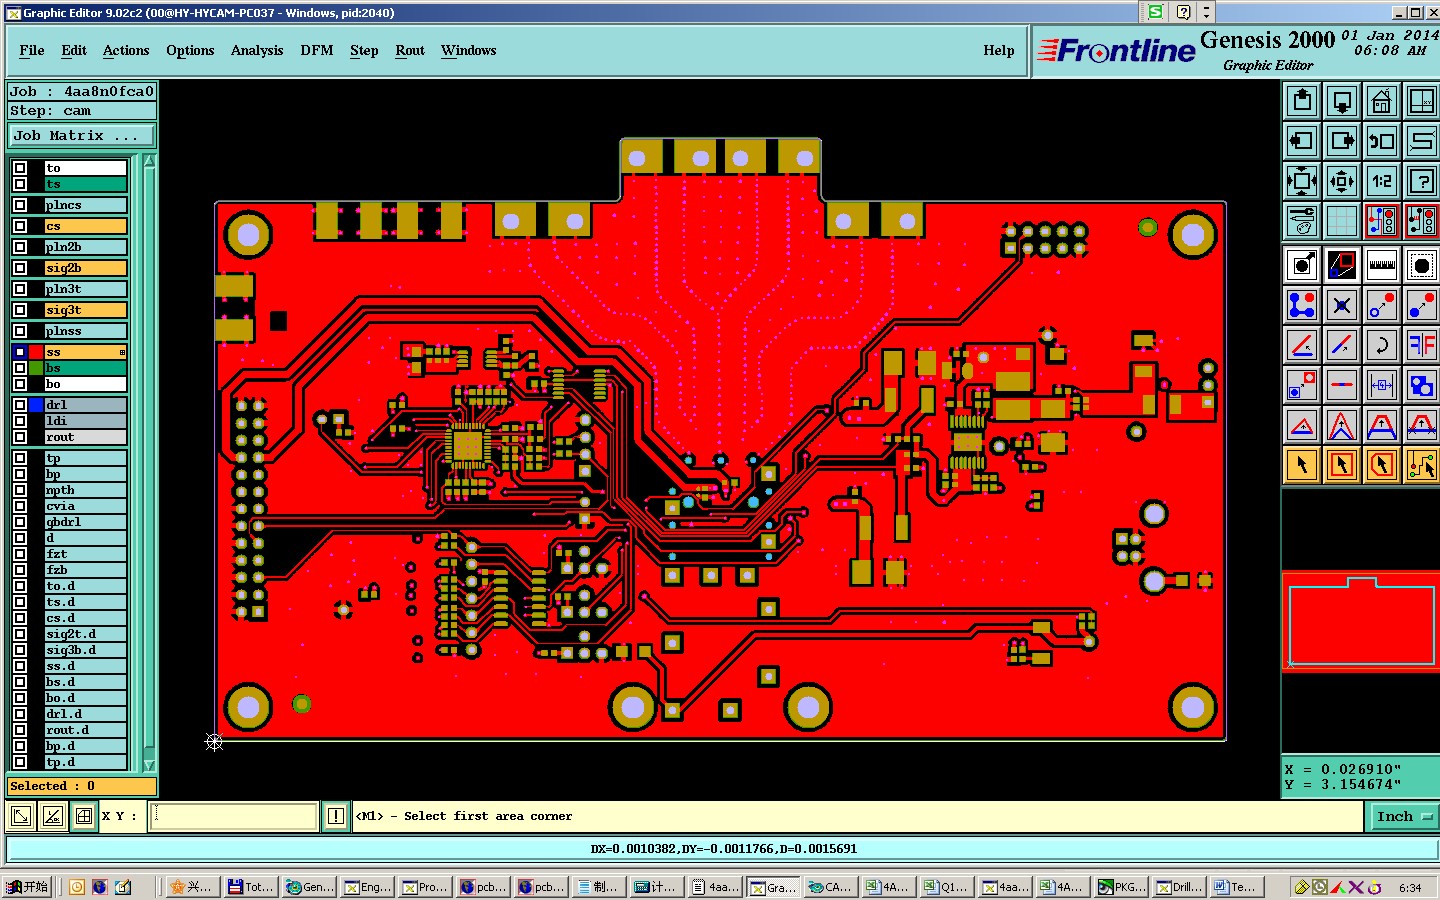Click the Help menu button
Screen dimensions: 1440x900
(998, 50)
